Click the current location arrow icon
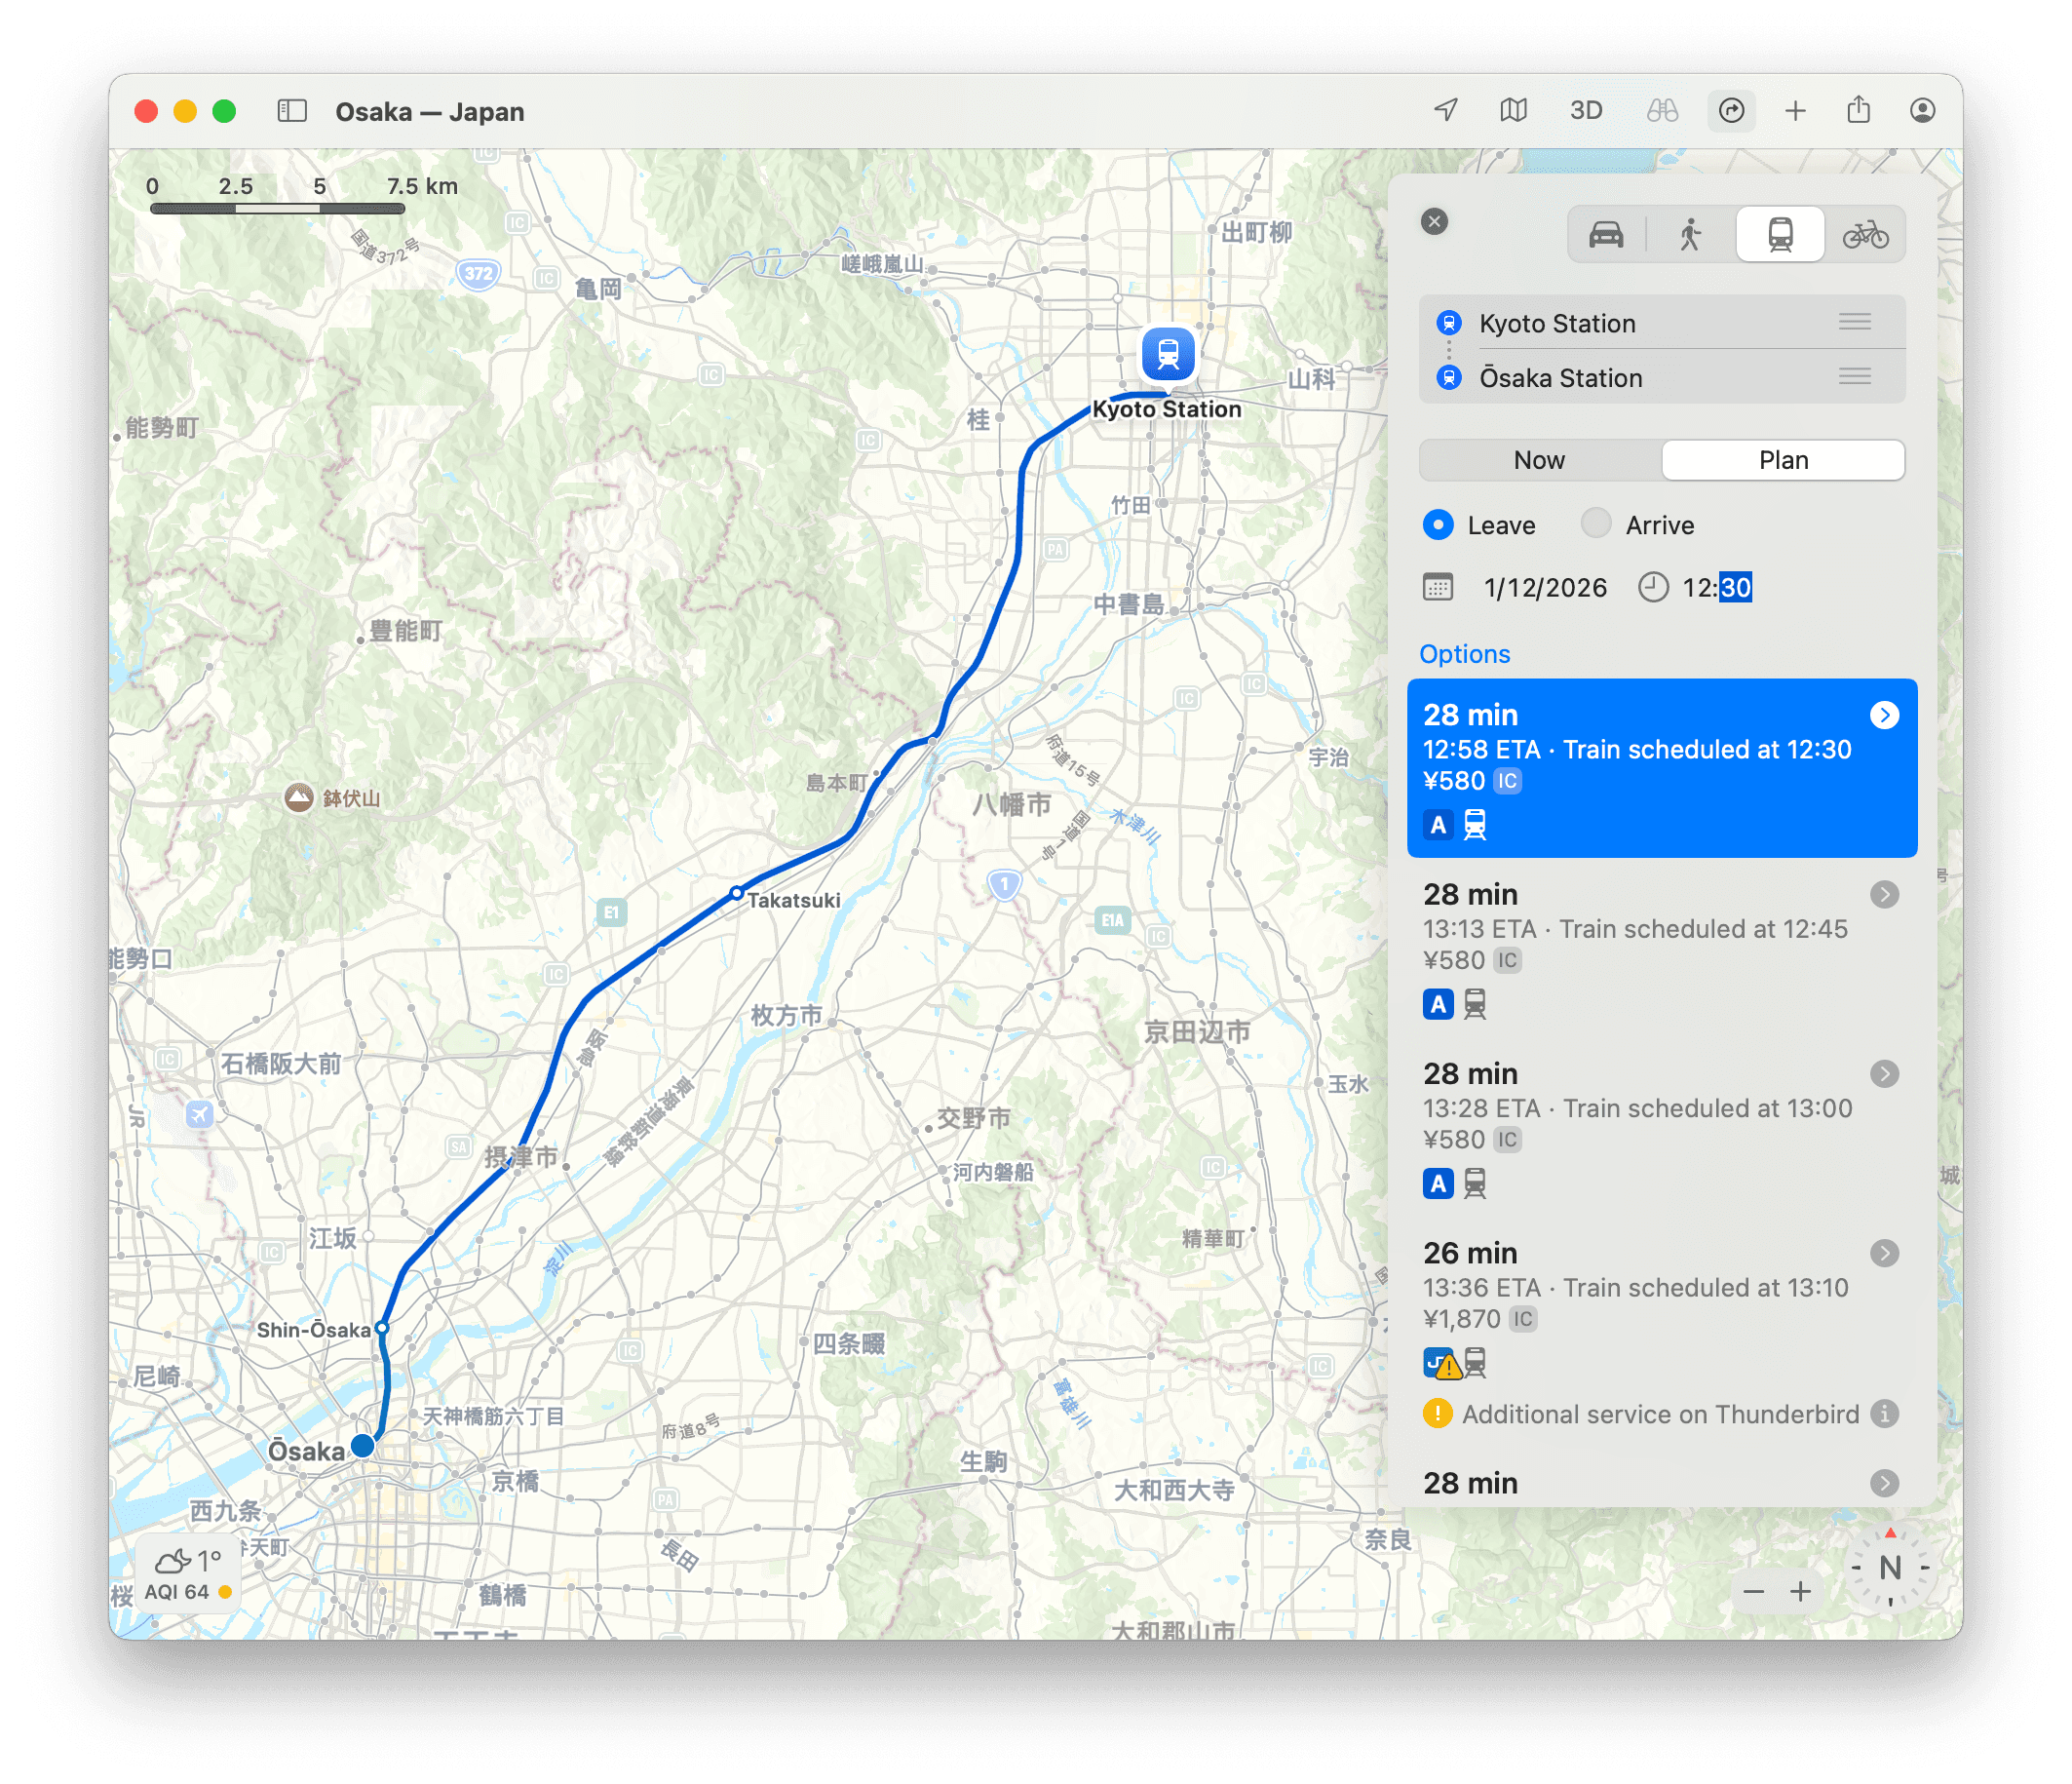The image size is (2072, 1784). (1446, 110)
